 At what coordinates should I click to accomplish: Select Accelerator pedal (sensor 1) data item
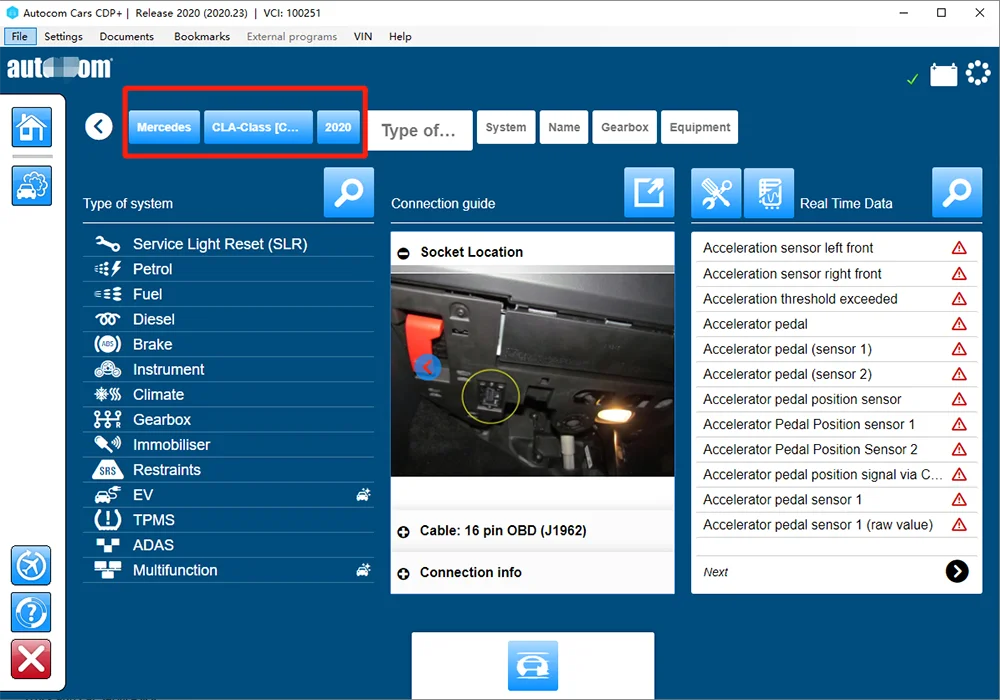pos(836,349)
